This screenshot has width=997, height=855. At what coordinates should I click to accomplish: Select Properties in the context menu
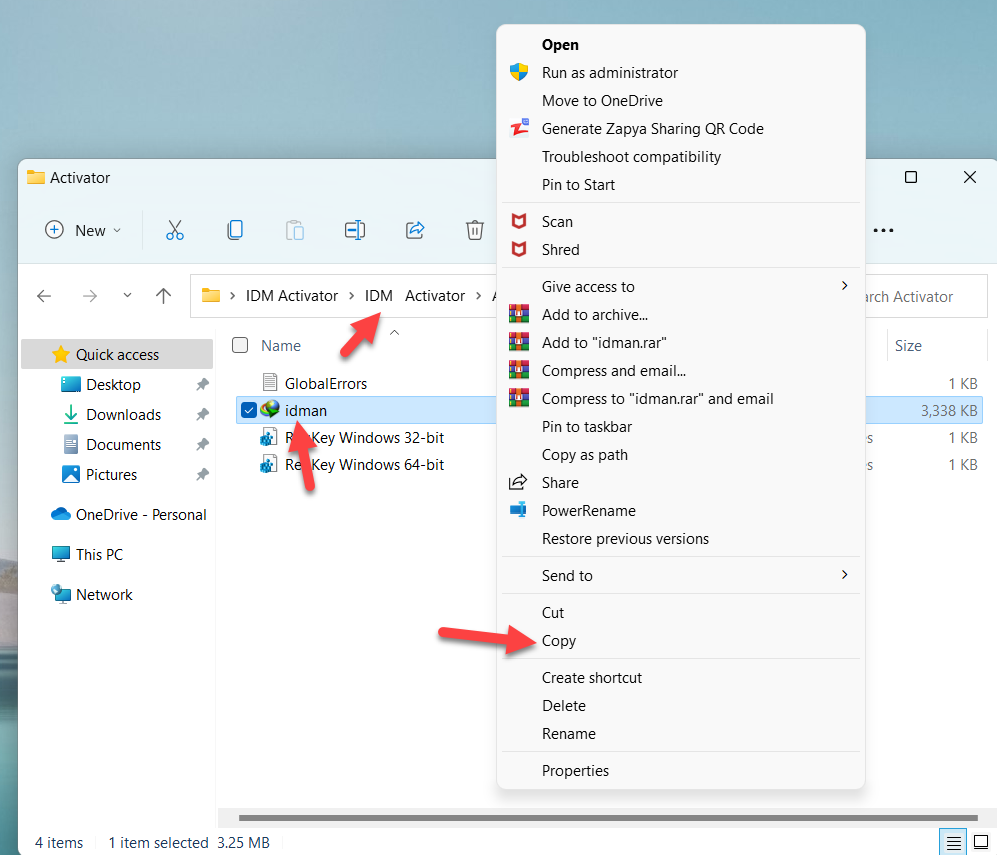coord(575,770)
